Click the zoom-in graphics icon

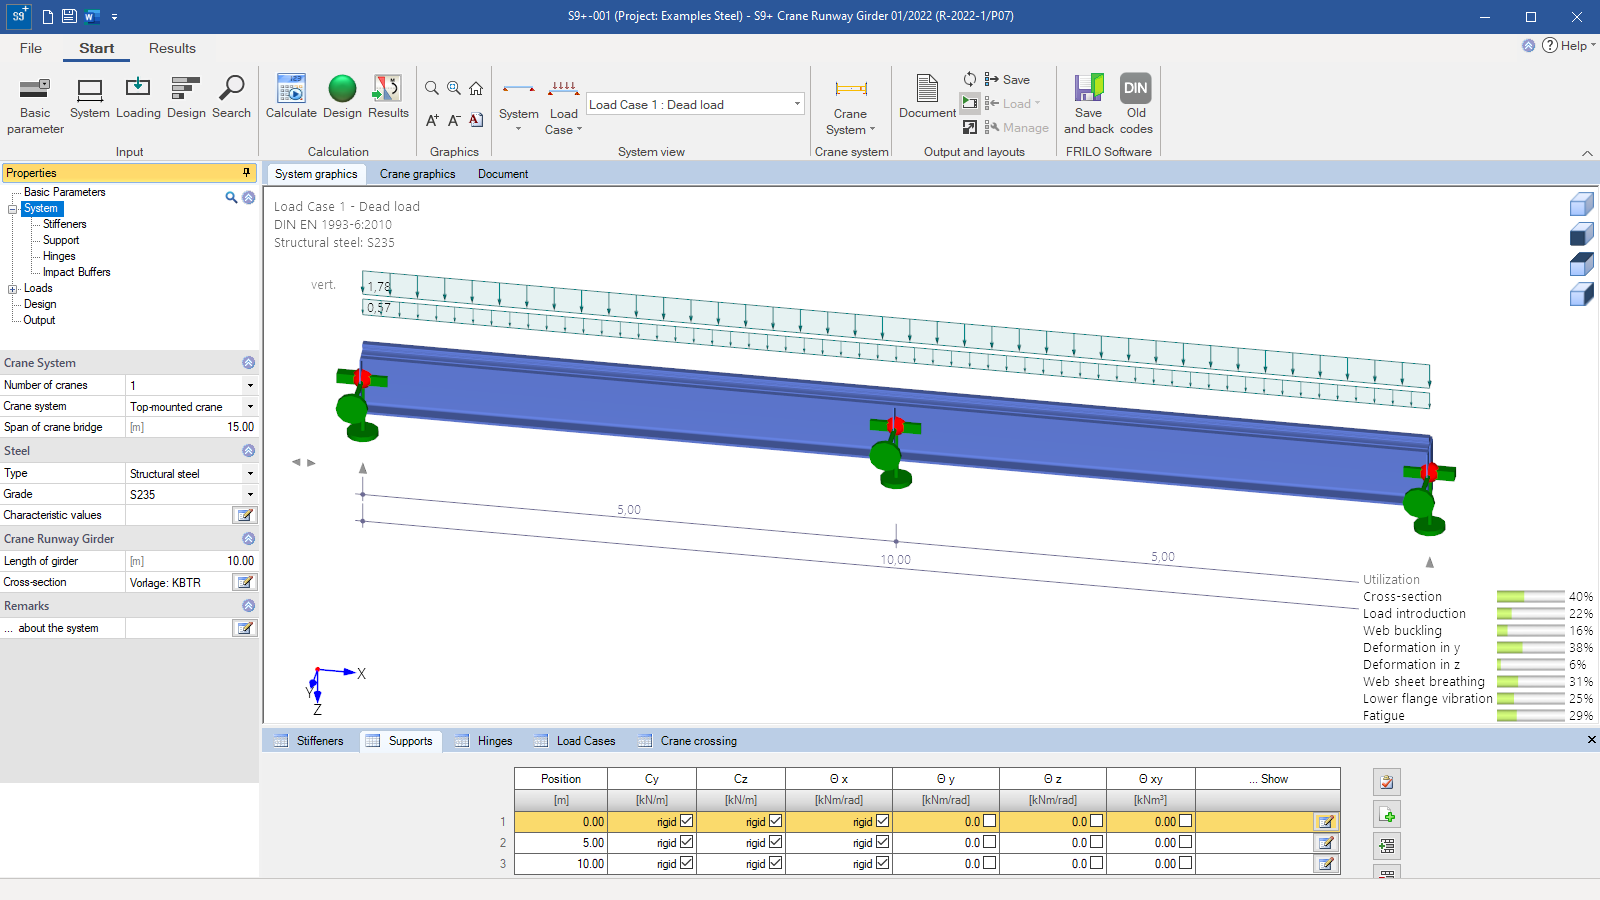[x=454, y=88]
